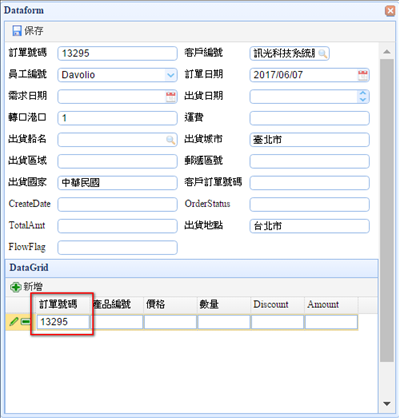Click the 出貨城市 field with 臺北市
This screenshot has width=399, height=418.
pos(310,140)
